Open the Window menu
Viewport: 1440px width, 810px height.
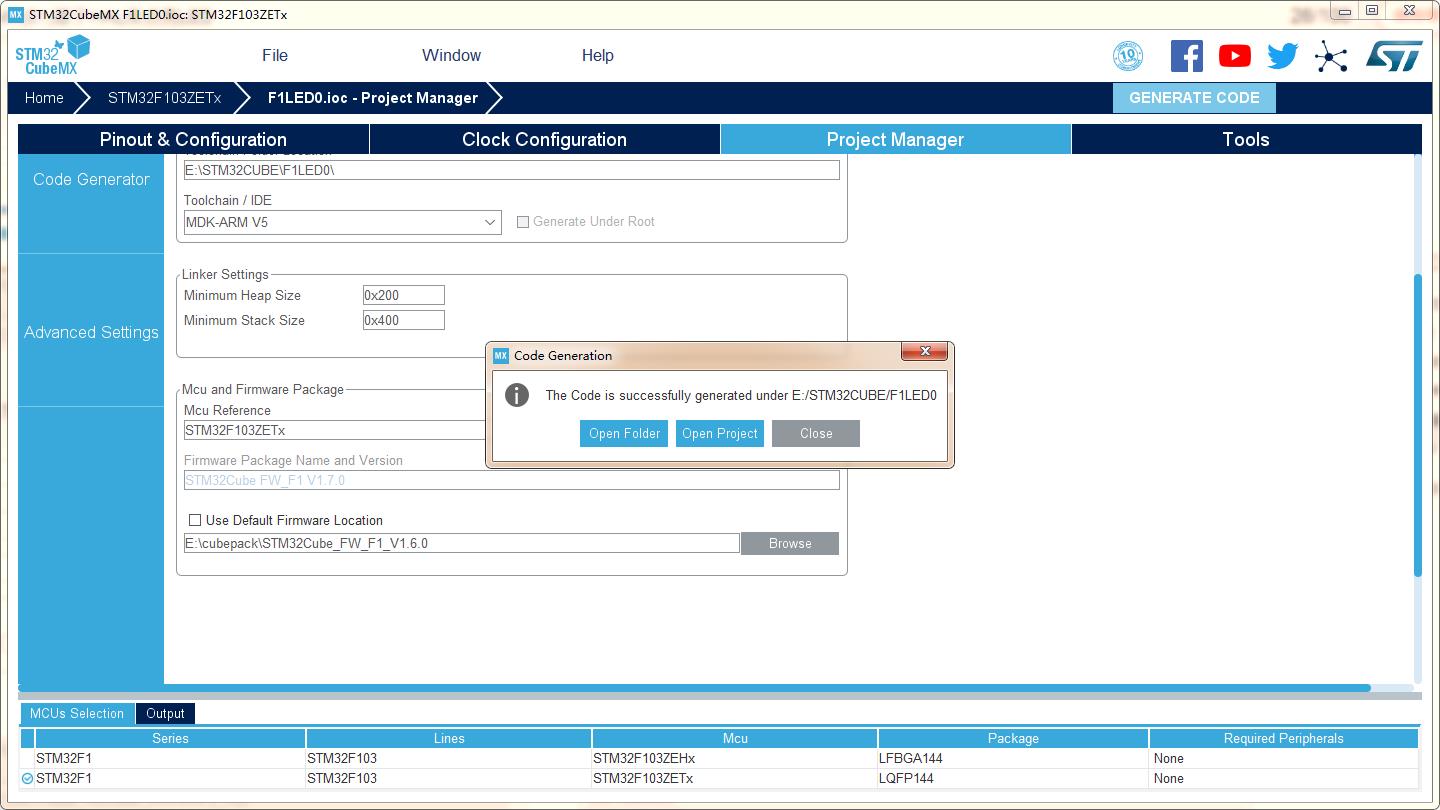(451, 55)
